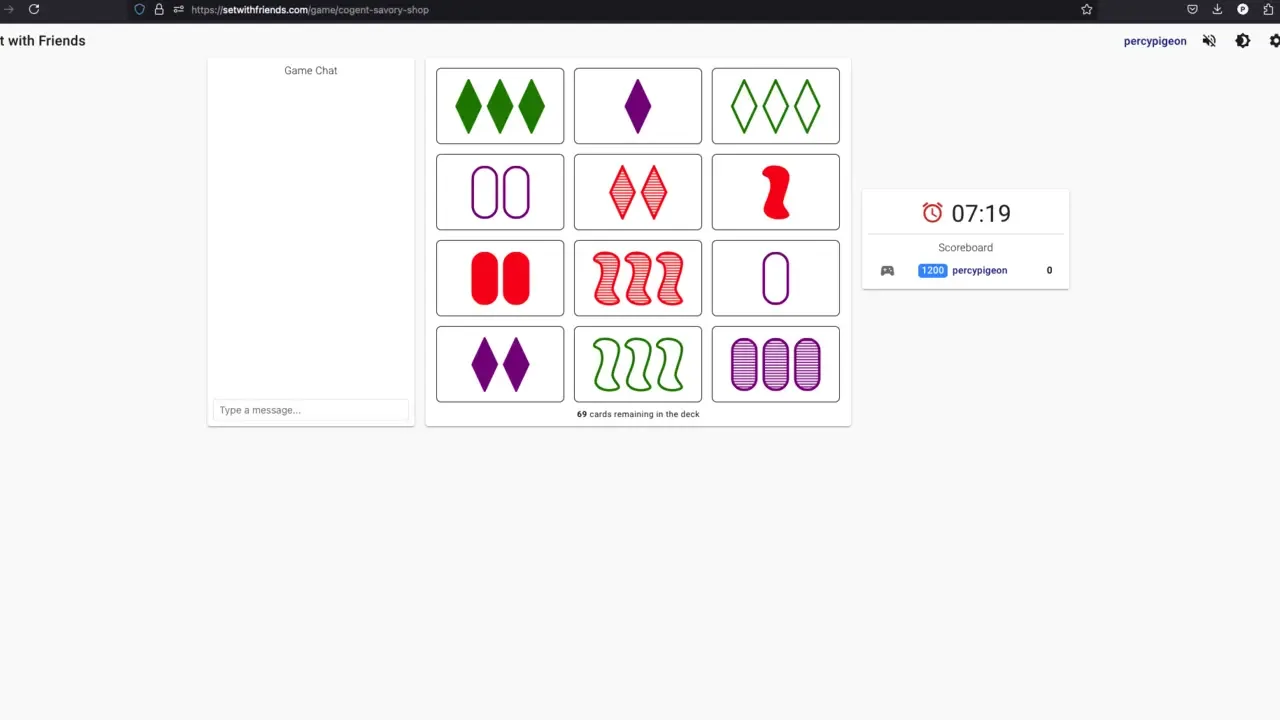Viewport: 1280px width, 720px height.
Task: Pick the two solid red ovals card
Action: (500, 278)
